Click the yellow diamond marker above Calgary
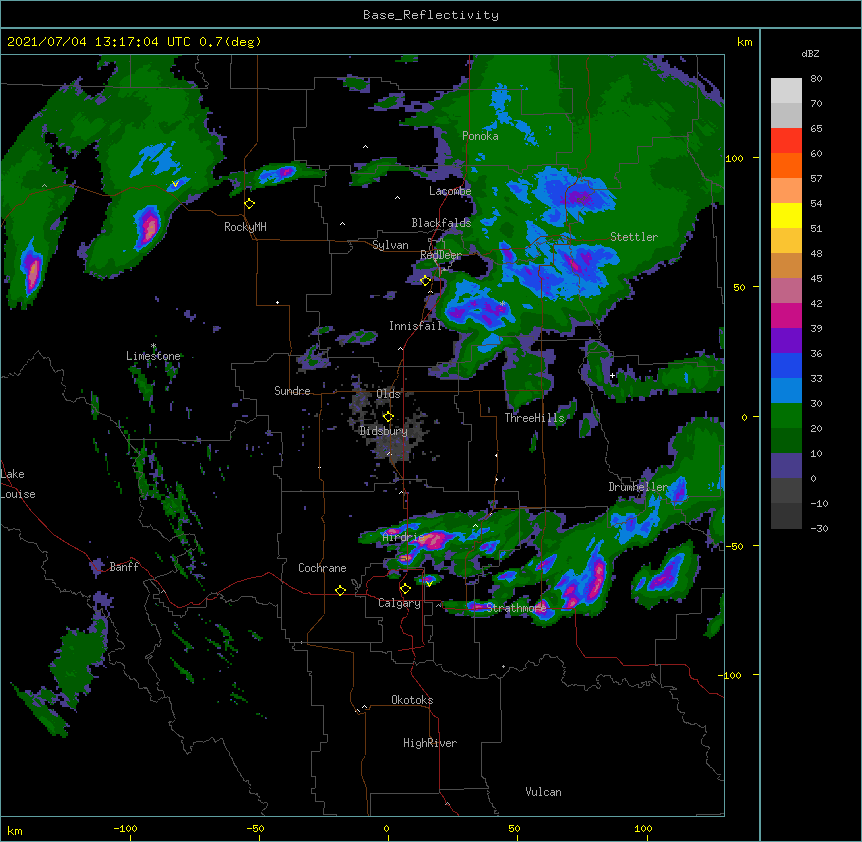 point(405,589)
